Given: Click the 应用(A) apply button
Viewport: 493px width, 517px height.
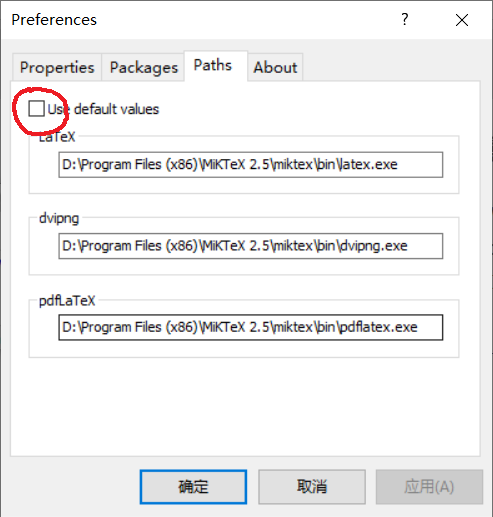Looking at the screenshot, I should tap(429, 487).
